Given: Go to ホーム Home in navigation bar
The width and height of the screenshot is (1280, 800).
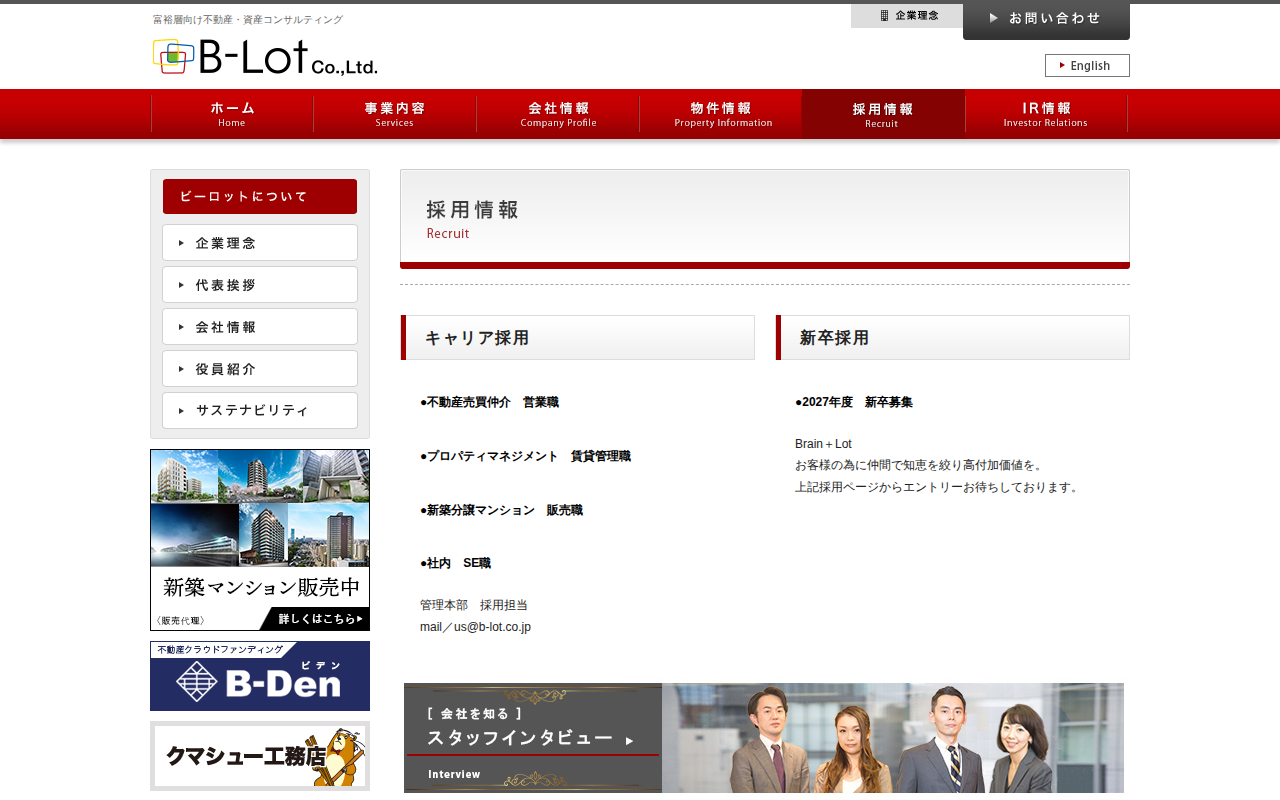Looking at the screenshot, I should [x=232, y=114].
